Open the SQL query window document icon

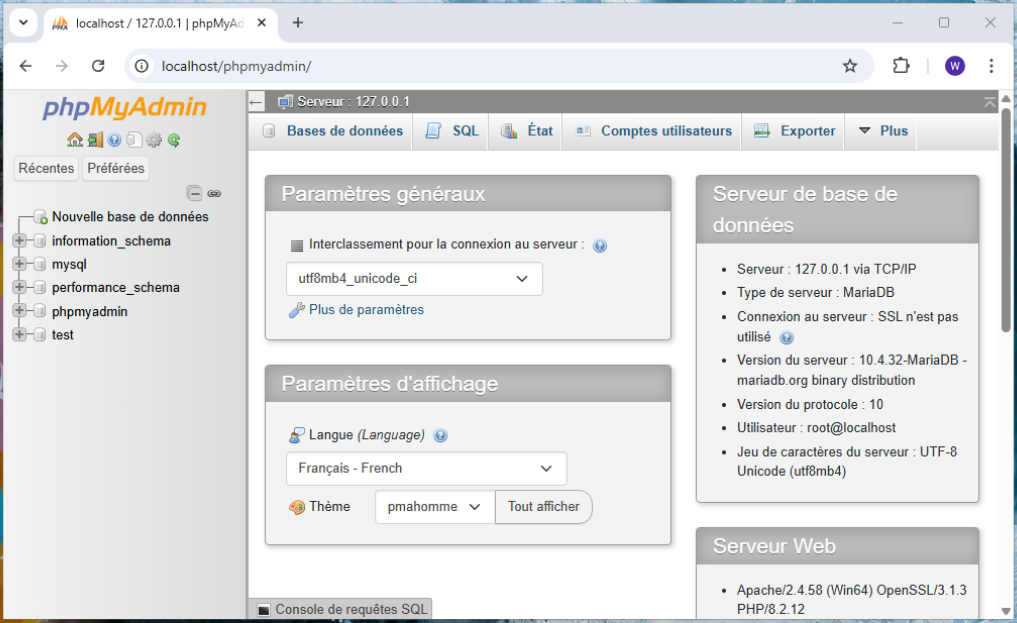pos(134,140)
